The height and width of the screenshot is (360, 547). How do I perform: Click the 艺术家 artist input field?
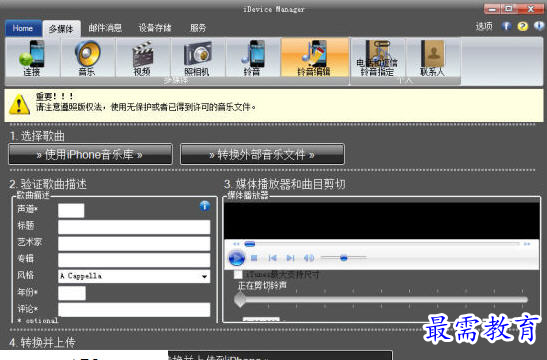134,243
